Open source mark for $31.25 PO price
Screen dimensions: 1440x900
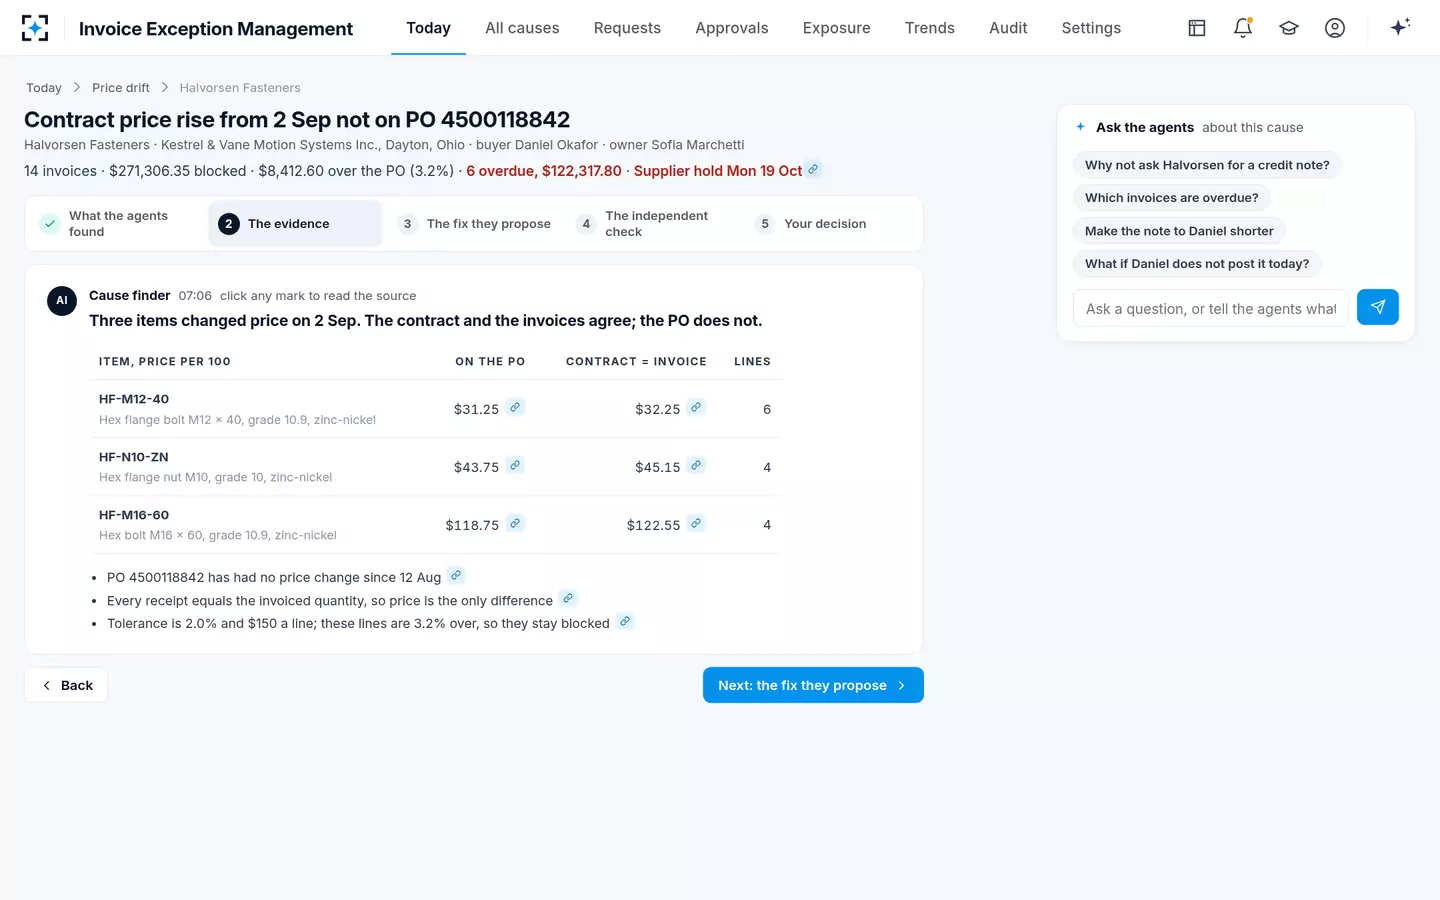[x=515, y=407]
